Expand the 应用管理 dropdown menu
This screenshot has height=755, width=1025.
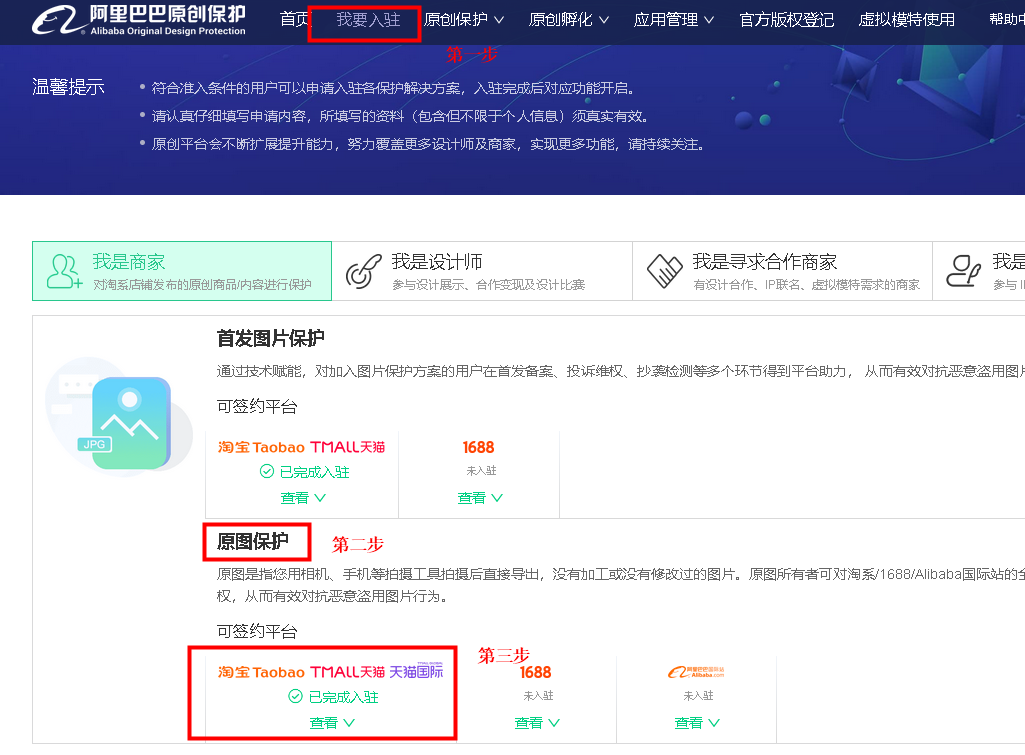click(674, 20)
